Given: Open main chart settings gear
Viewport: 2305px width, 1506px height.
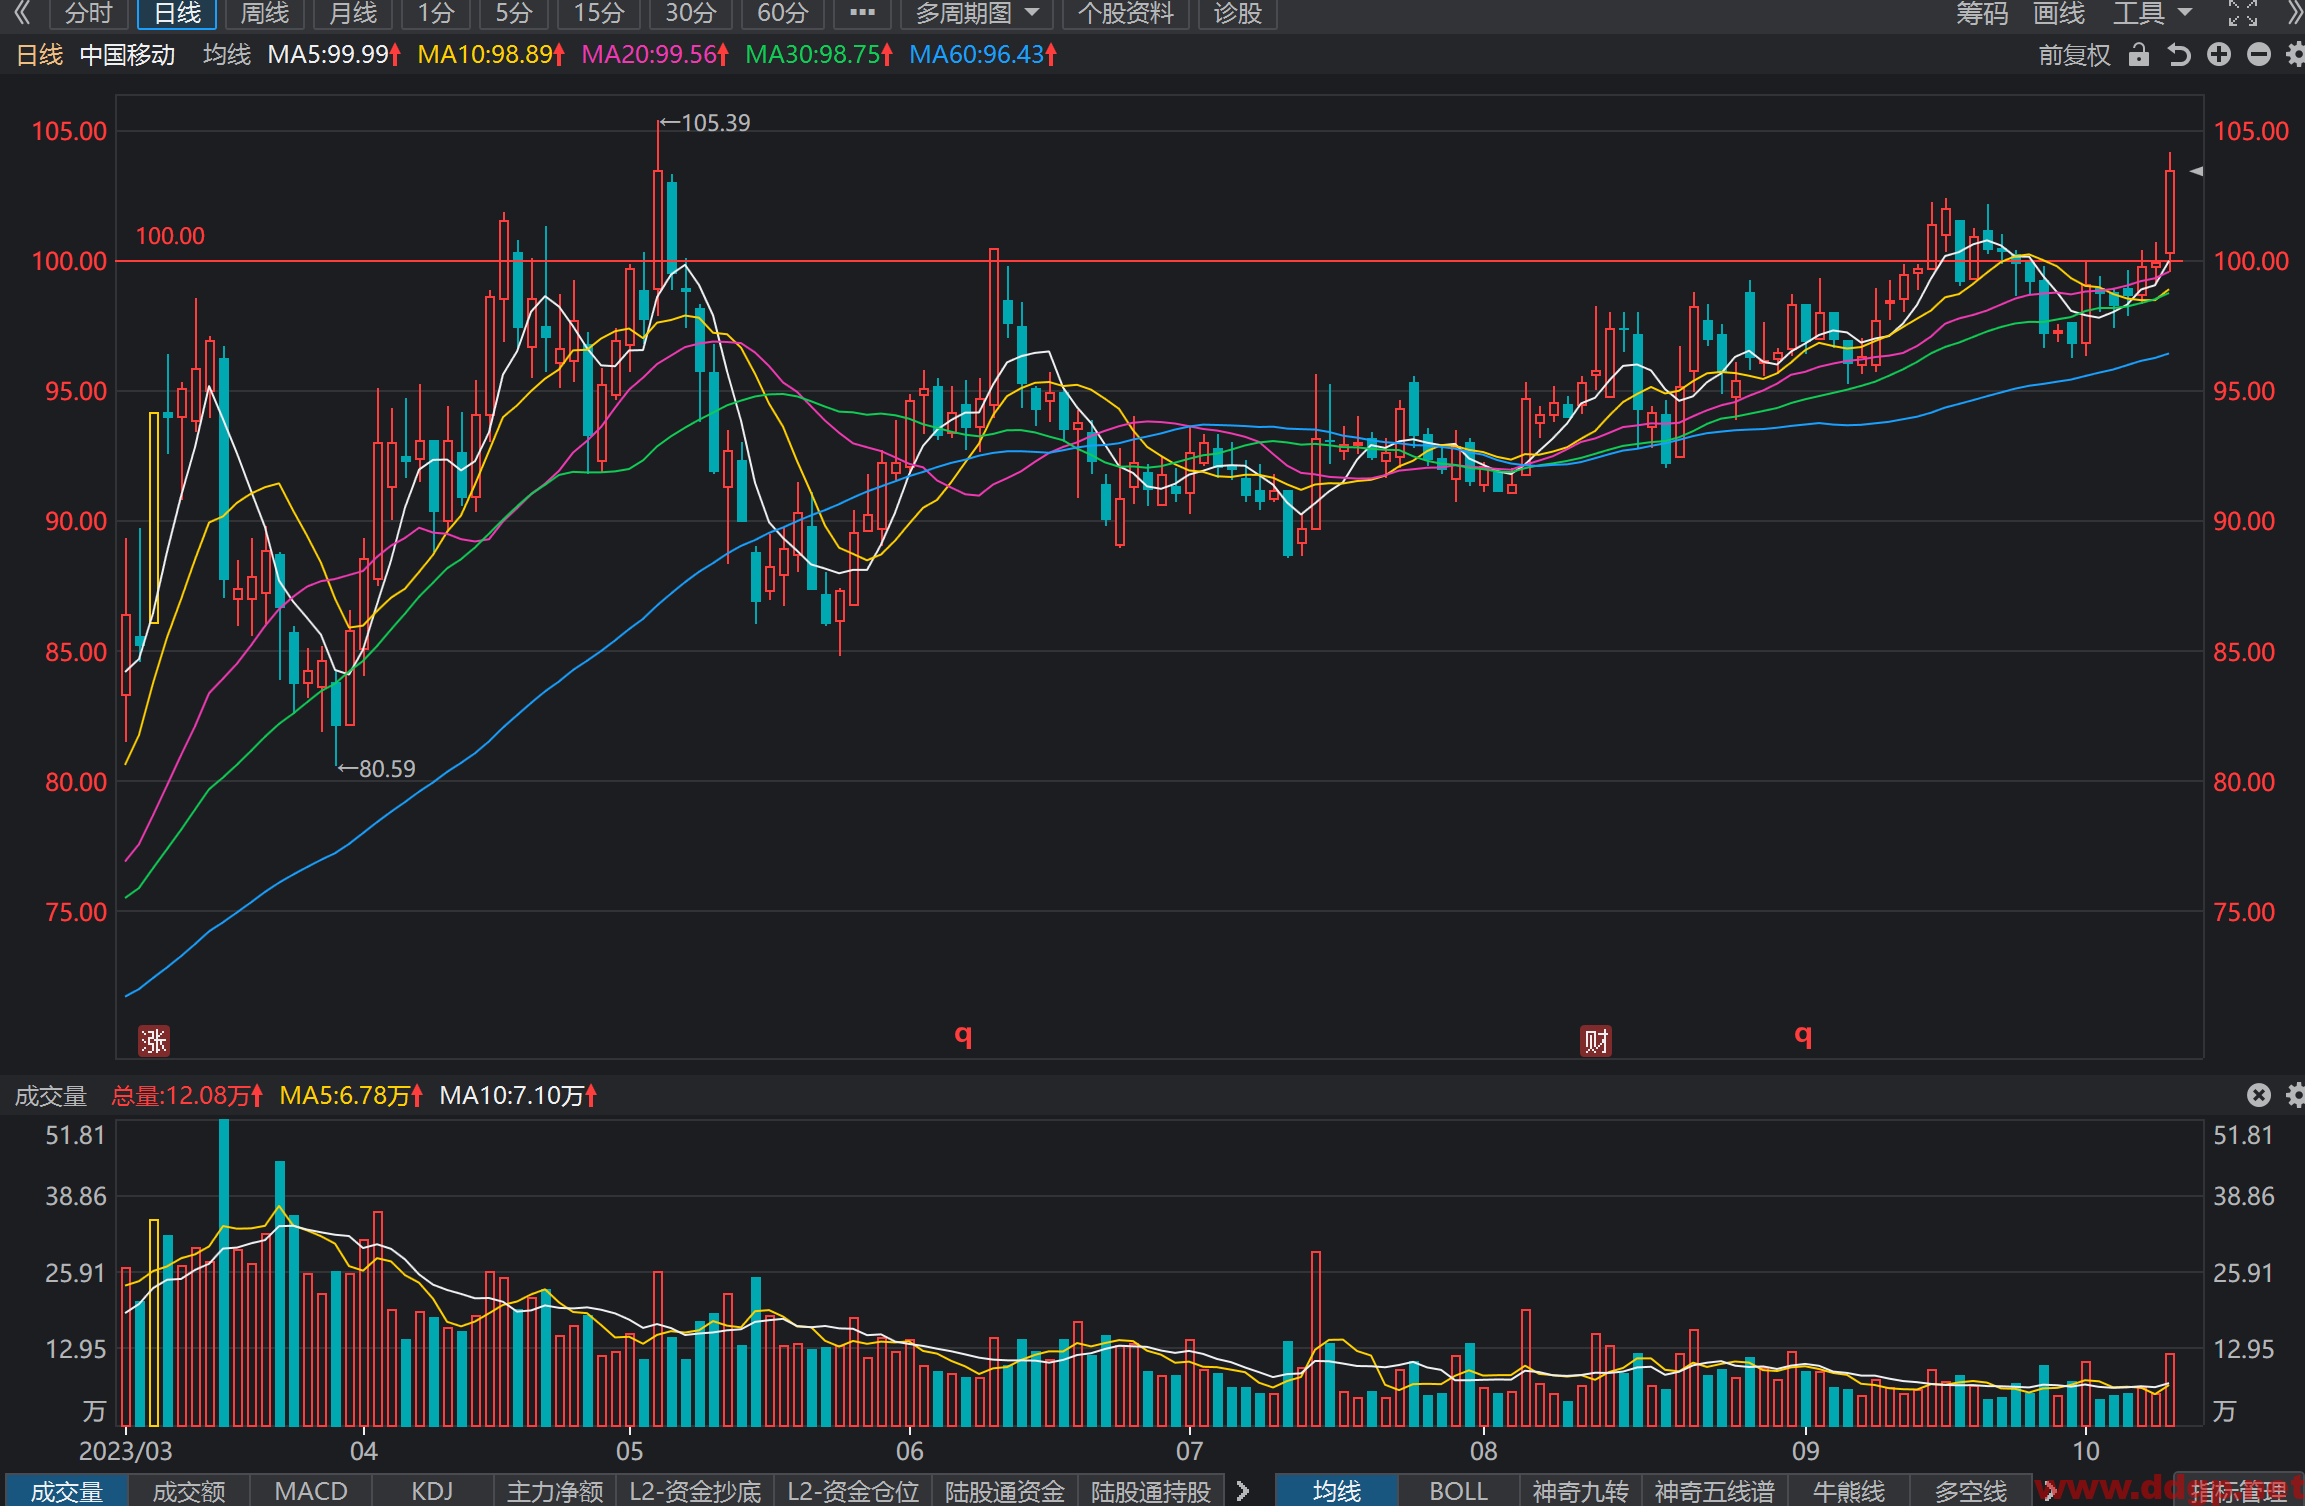Looking at the screenshot, I should click(x=2295, y=55).
